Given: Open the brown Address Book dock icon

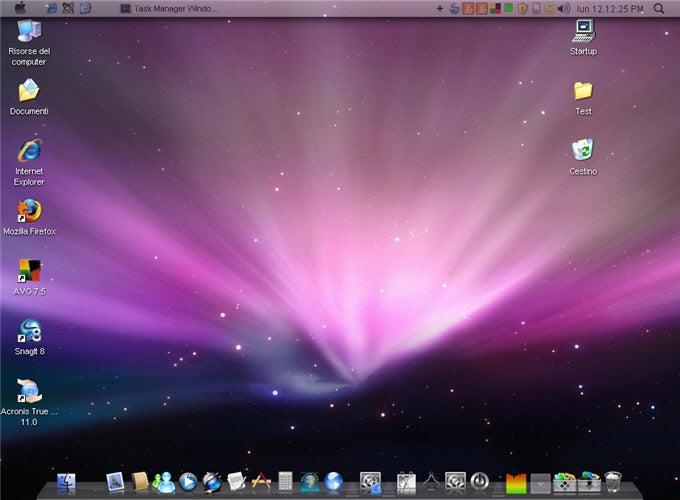Looking at the screenshot, I should pyautogui.click(x=140, y=482).
